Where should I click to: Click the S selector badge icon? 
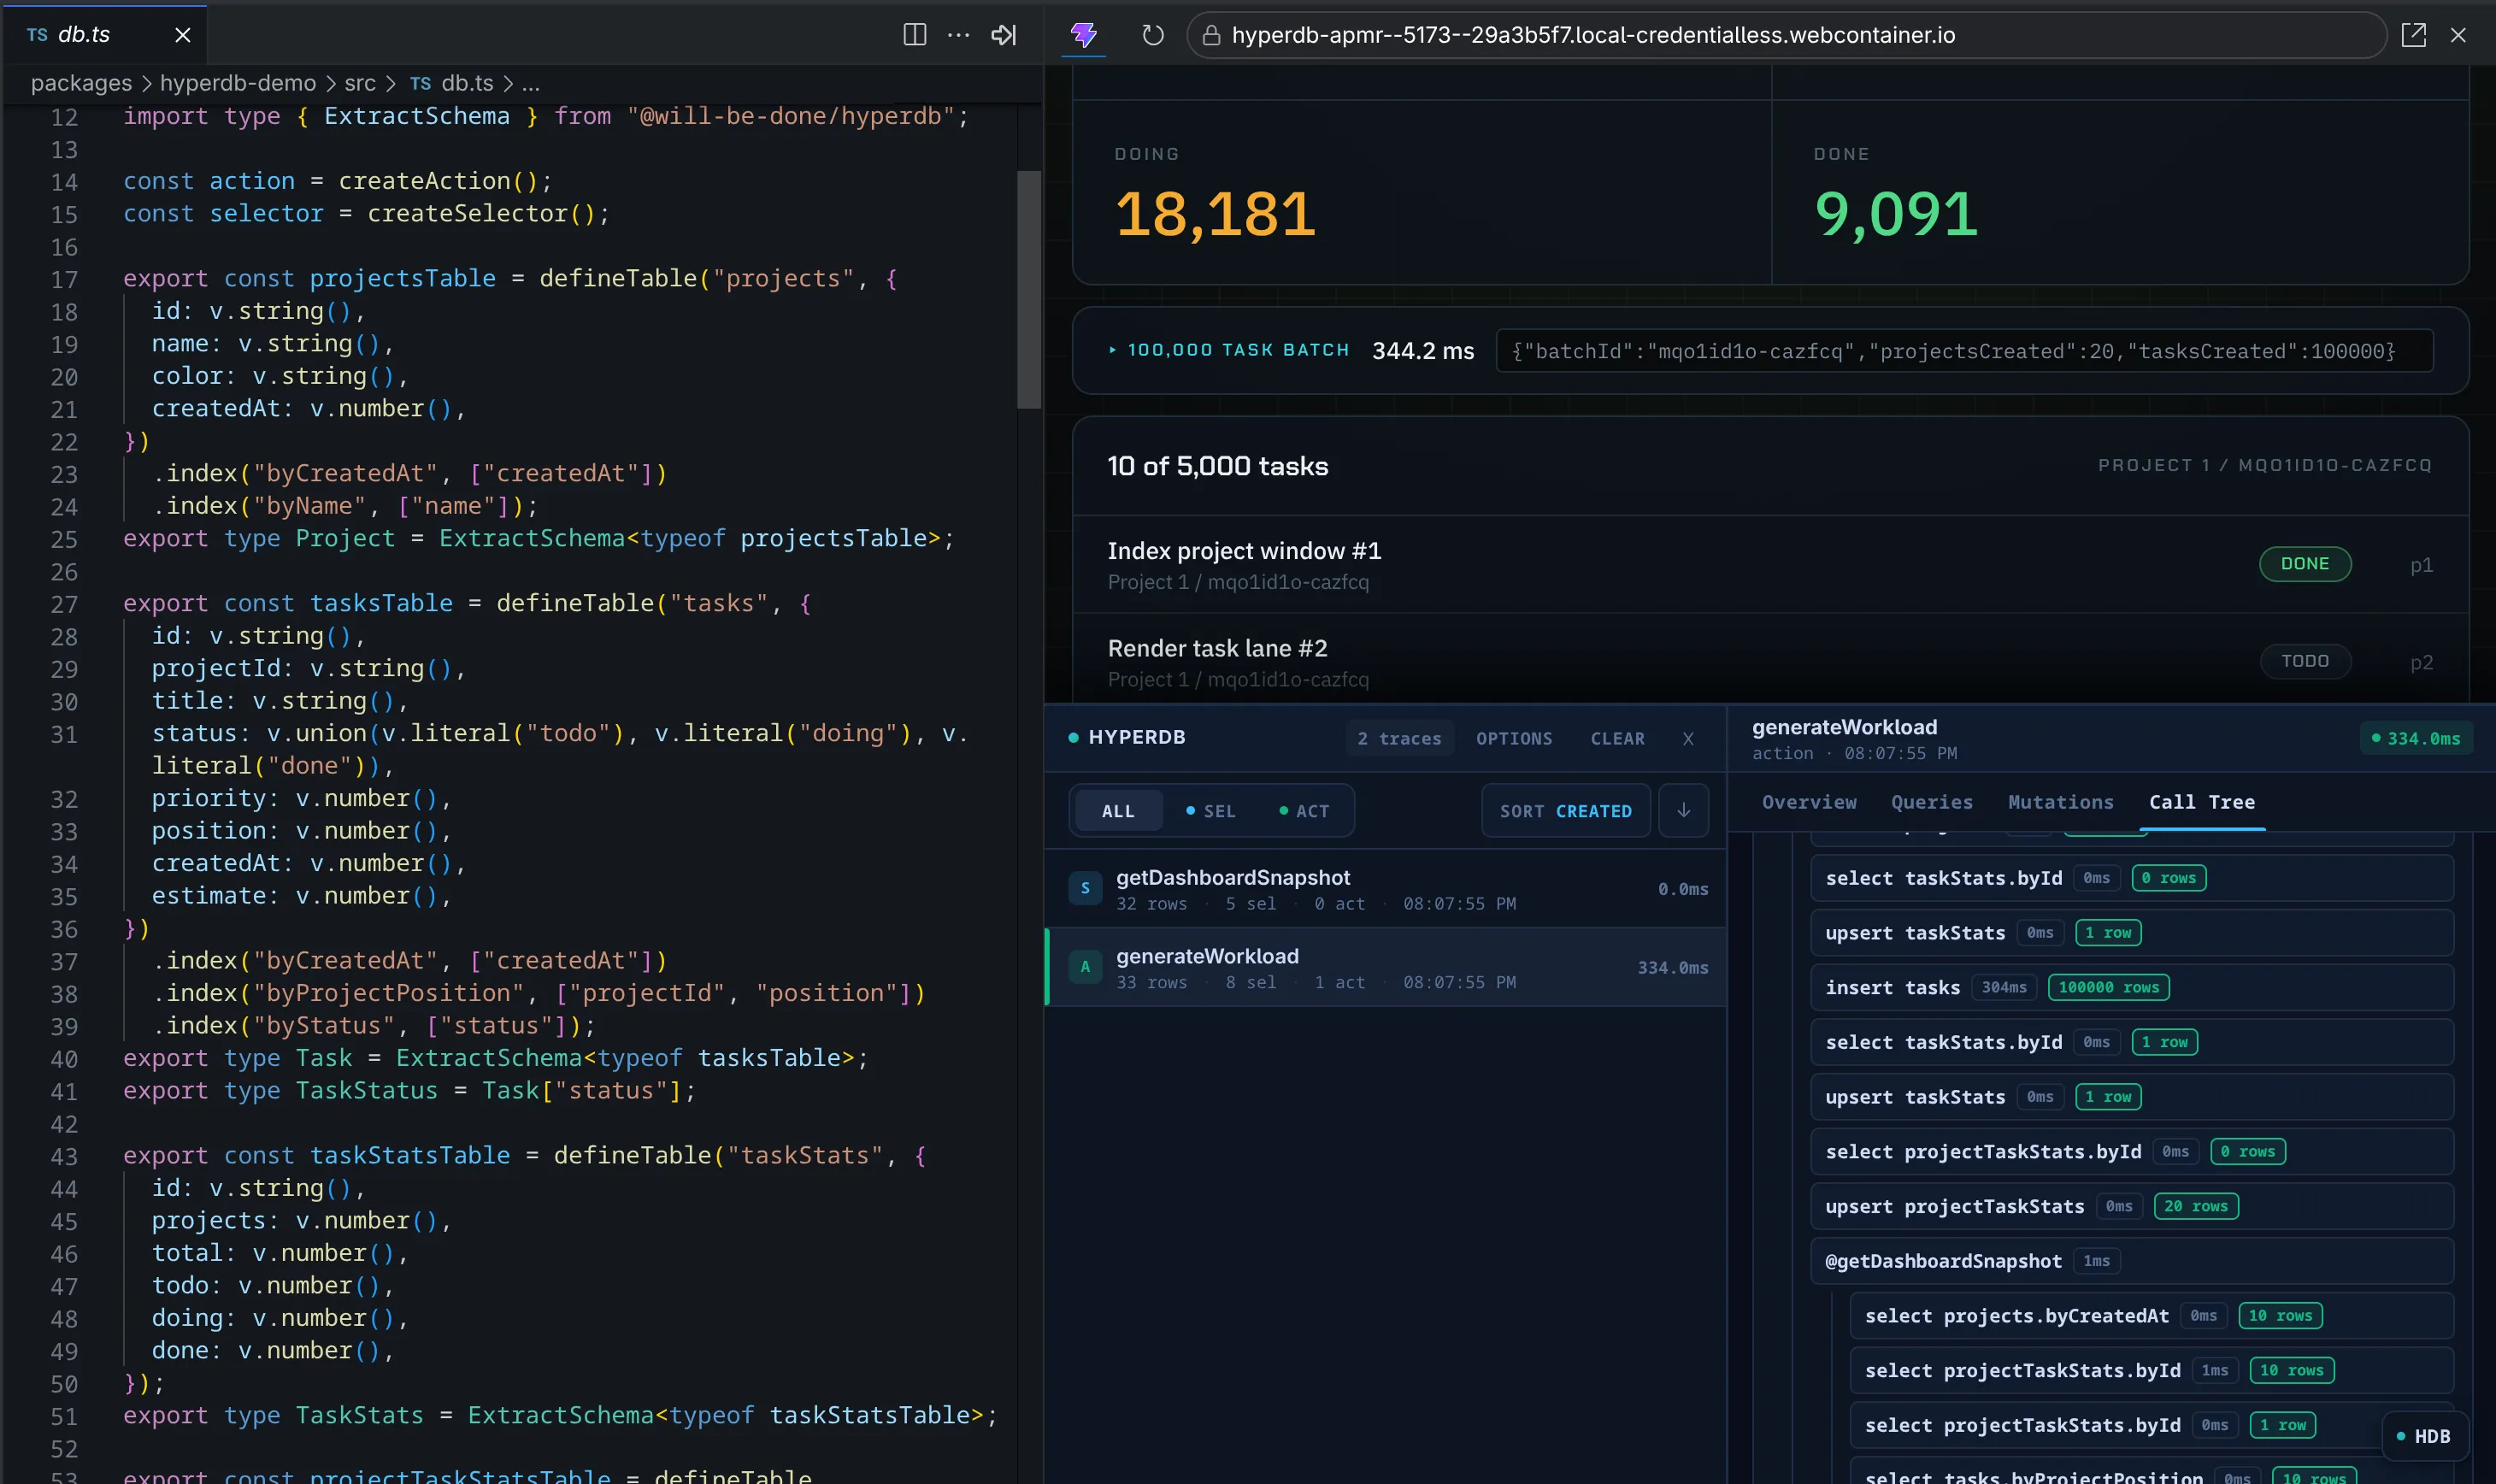[1084, 888]
